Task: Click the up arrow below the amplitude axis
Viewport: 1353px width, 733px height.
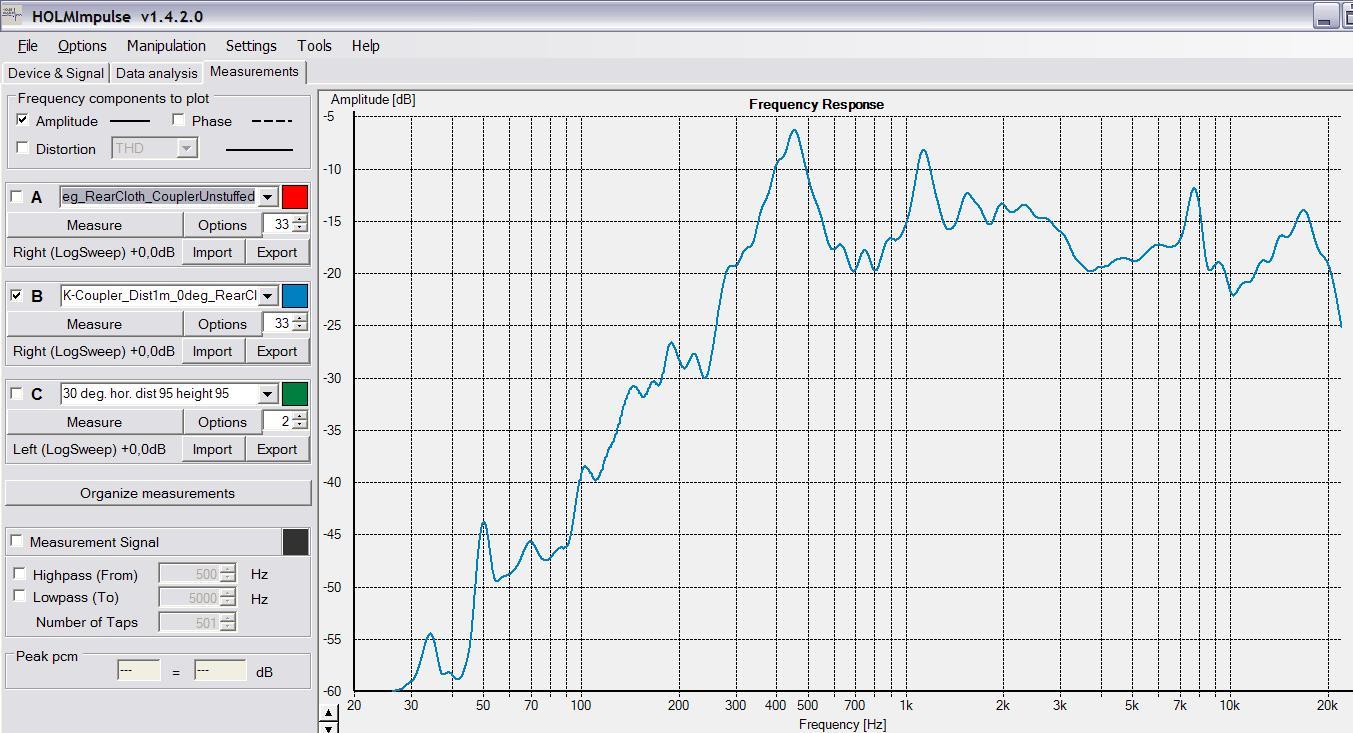Action: tap(329, 714)
